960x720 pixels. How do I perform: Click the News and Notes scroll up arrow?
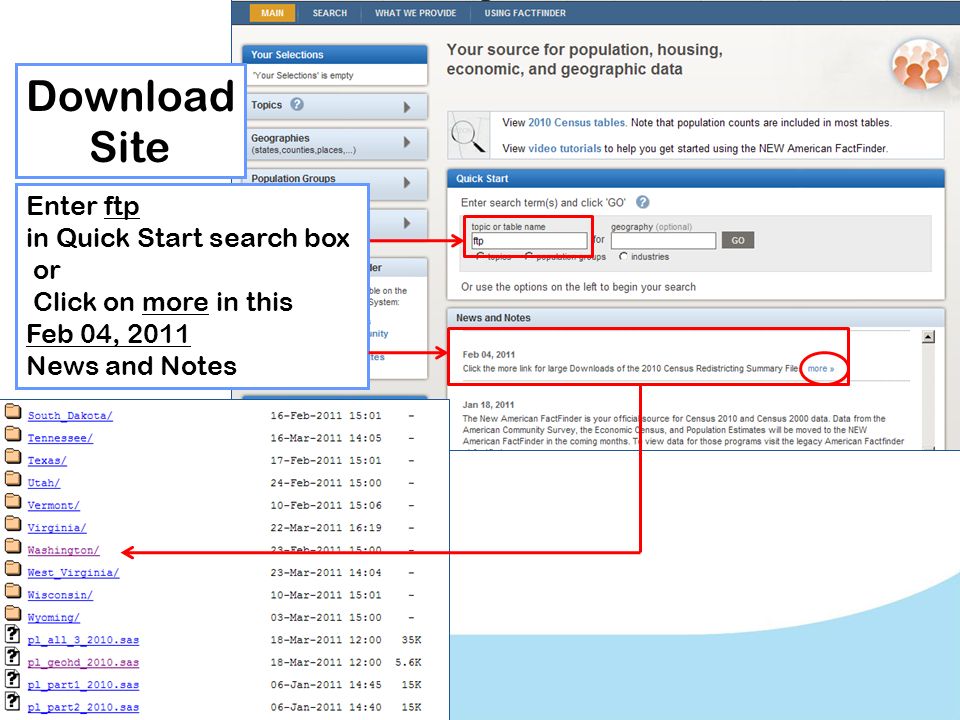(x=928, y=337)
